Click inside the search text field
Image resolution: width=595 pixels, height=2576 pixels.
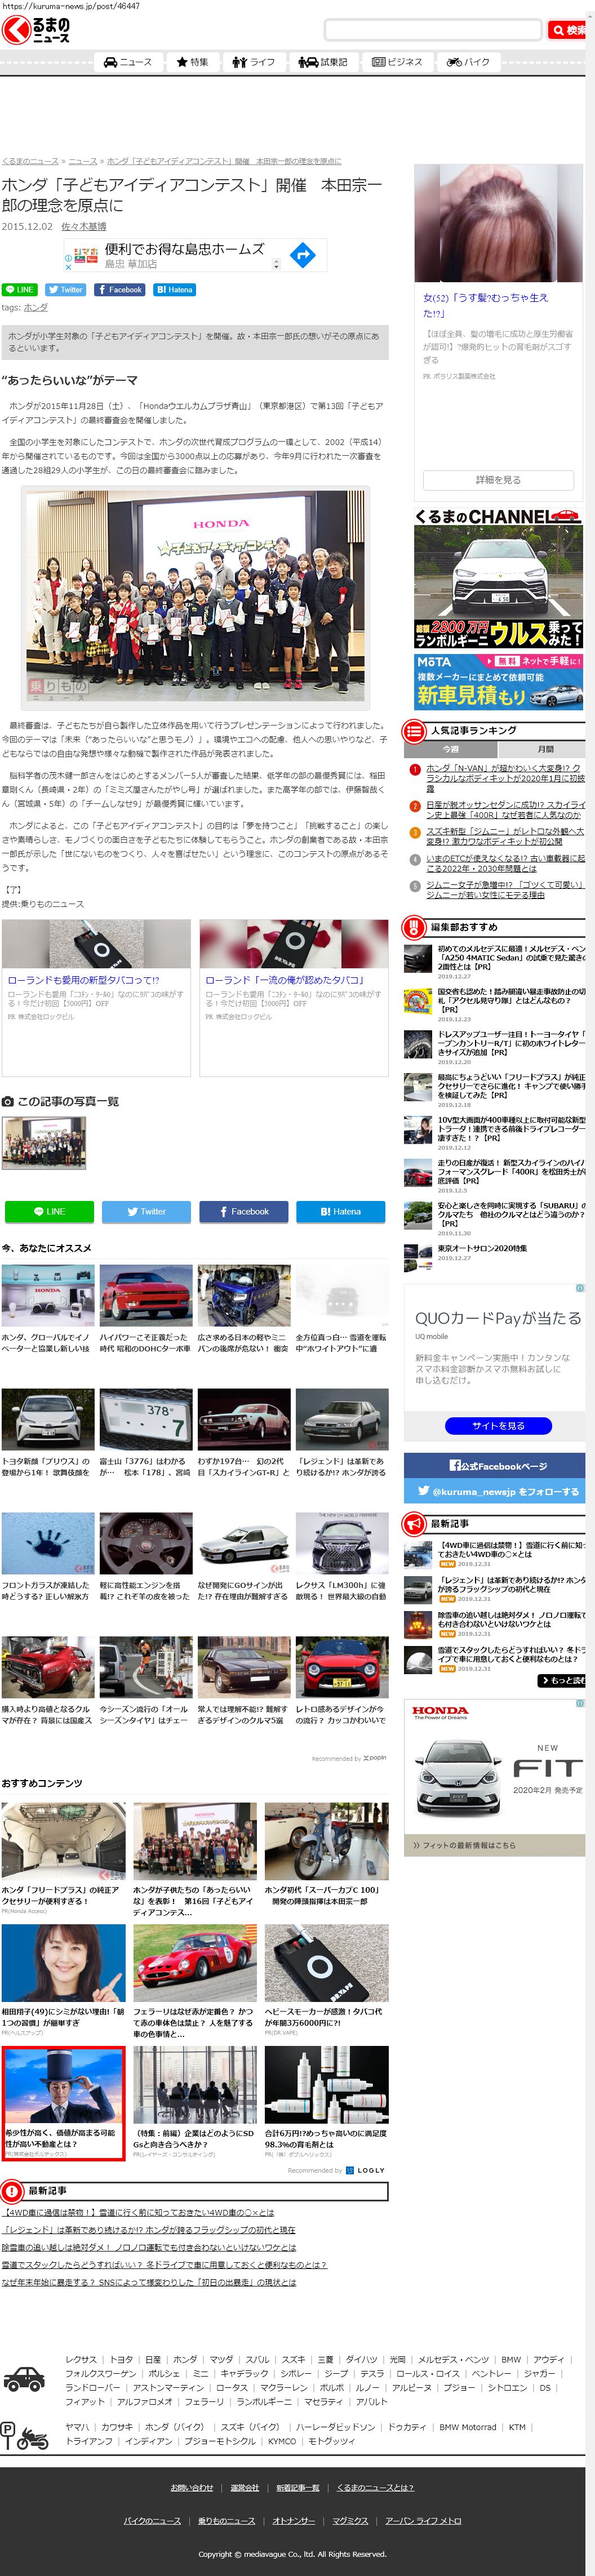pos(431,30)
